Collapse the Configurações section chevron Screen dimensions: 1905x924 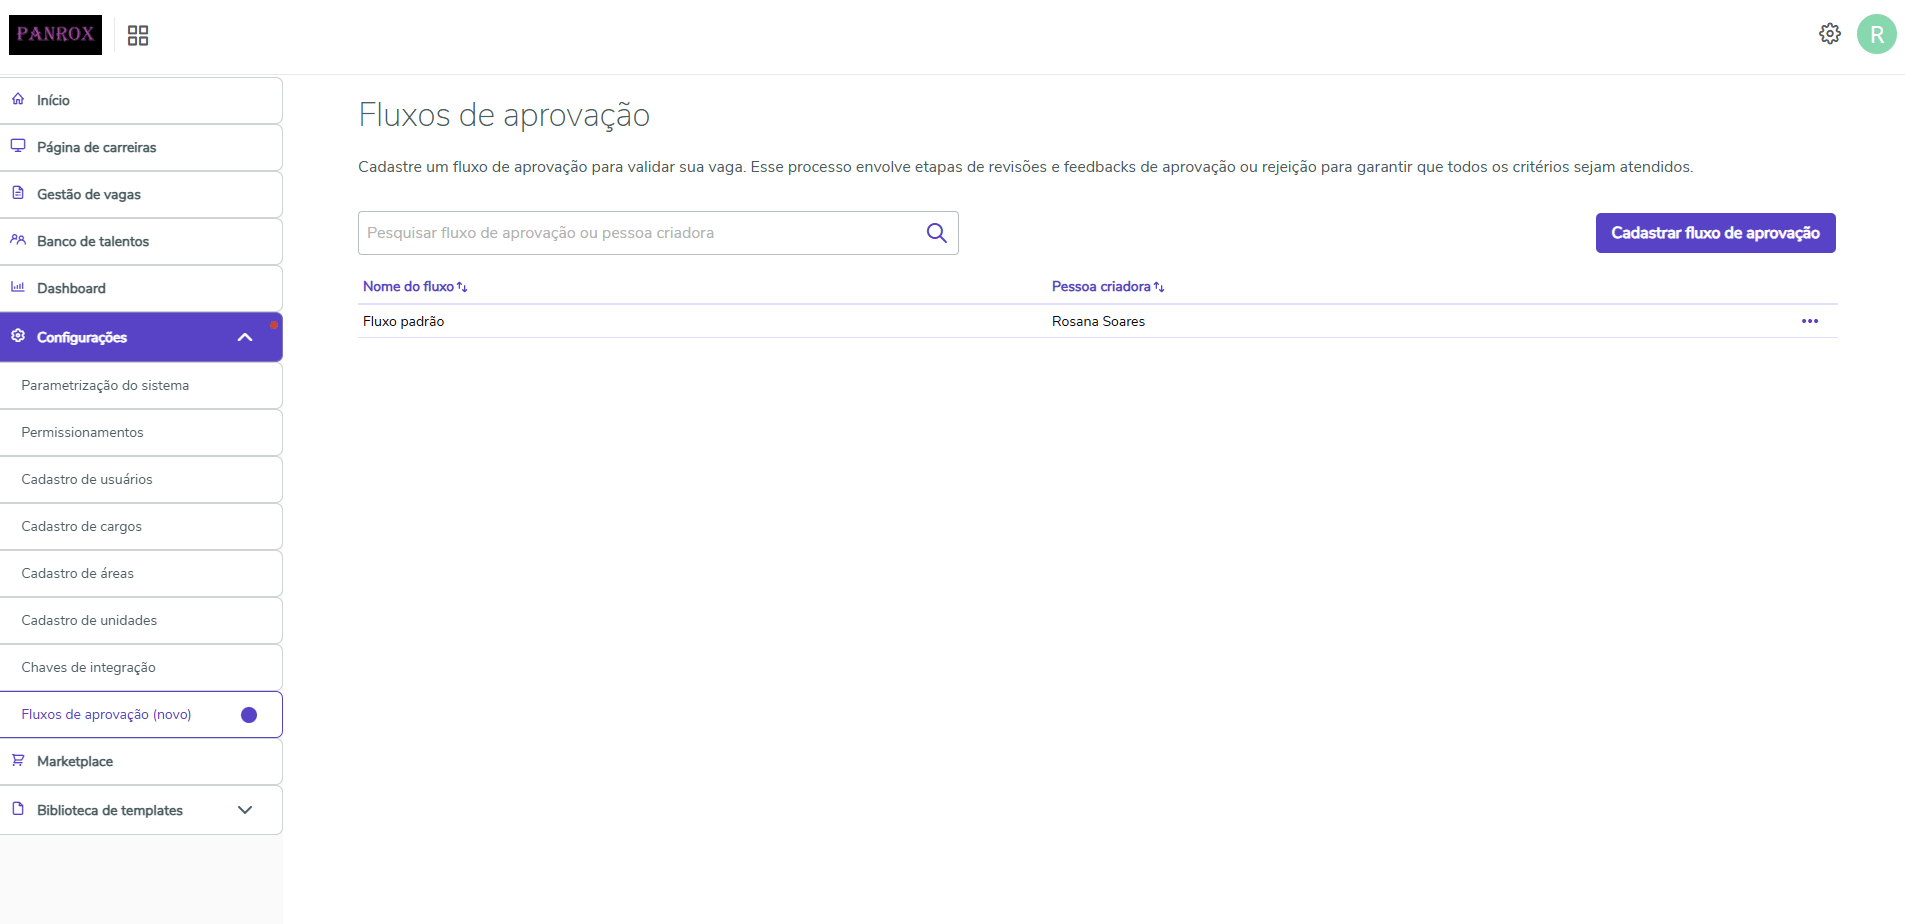[x=245, y=337]
